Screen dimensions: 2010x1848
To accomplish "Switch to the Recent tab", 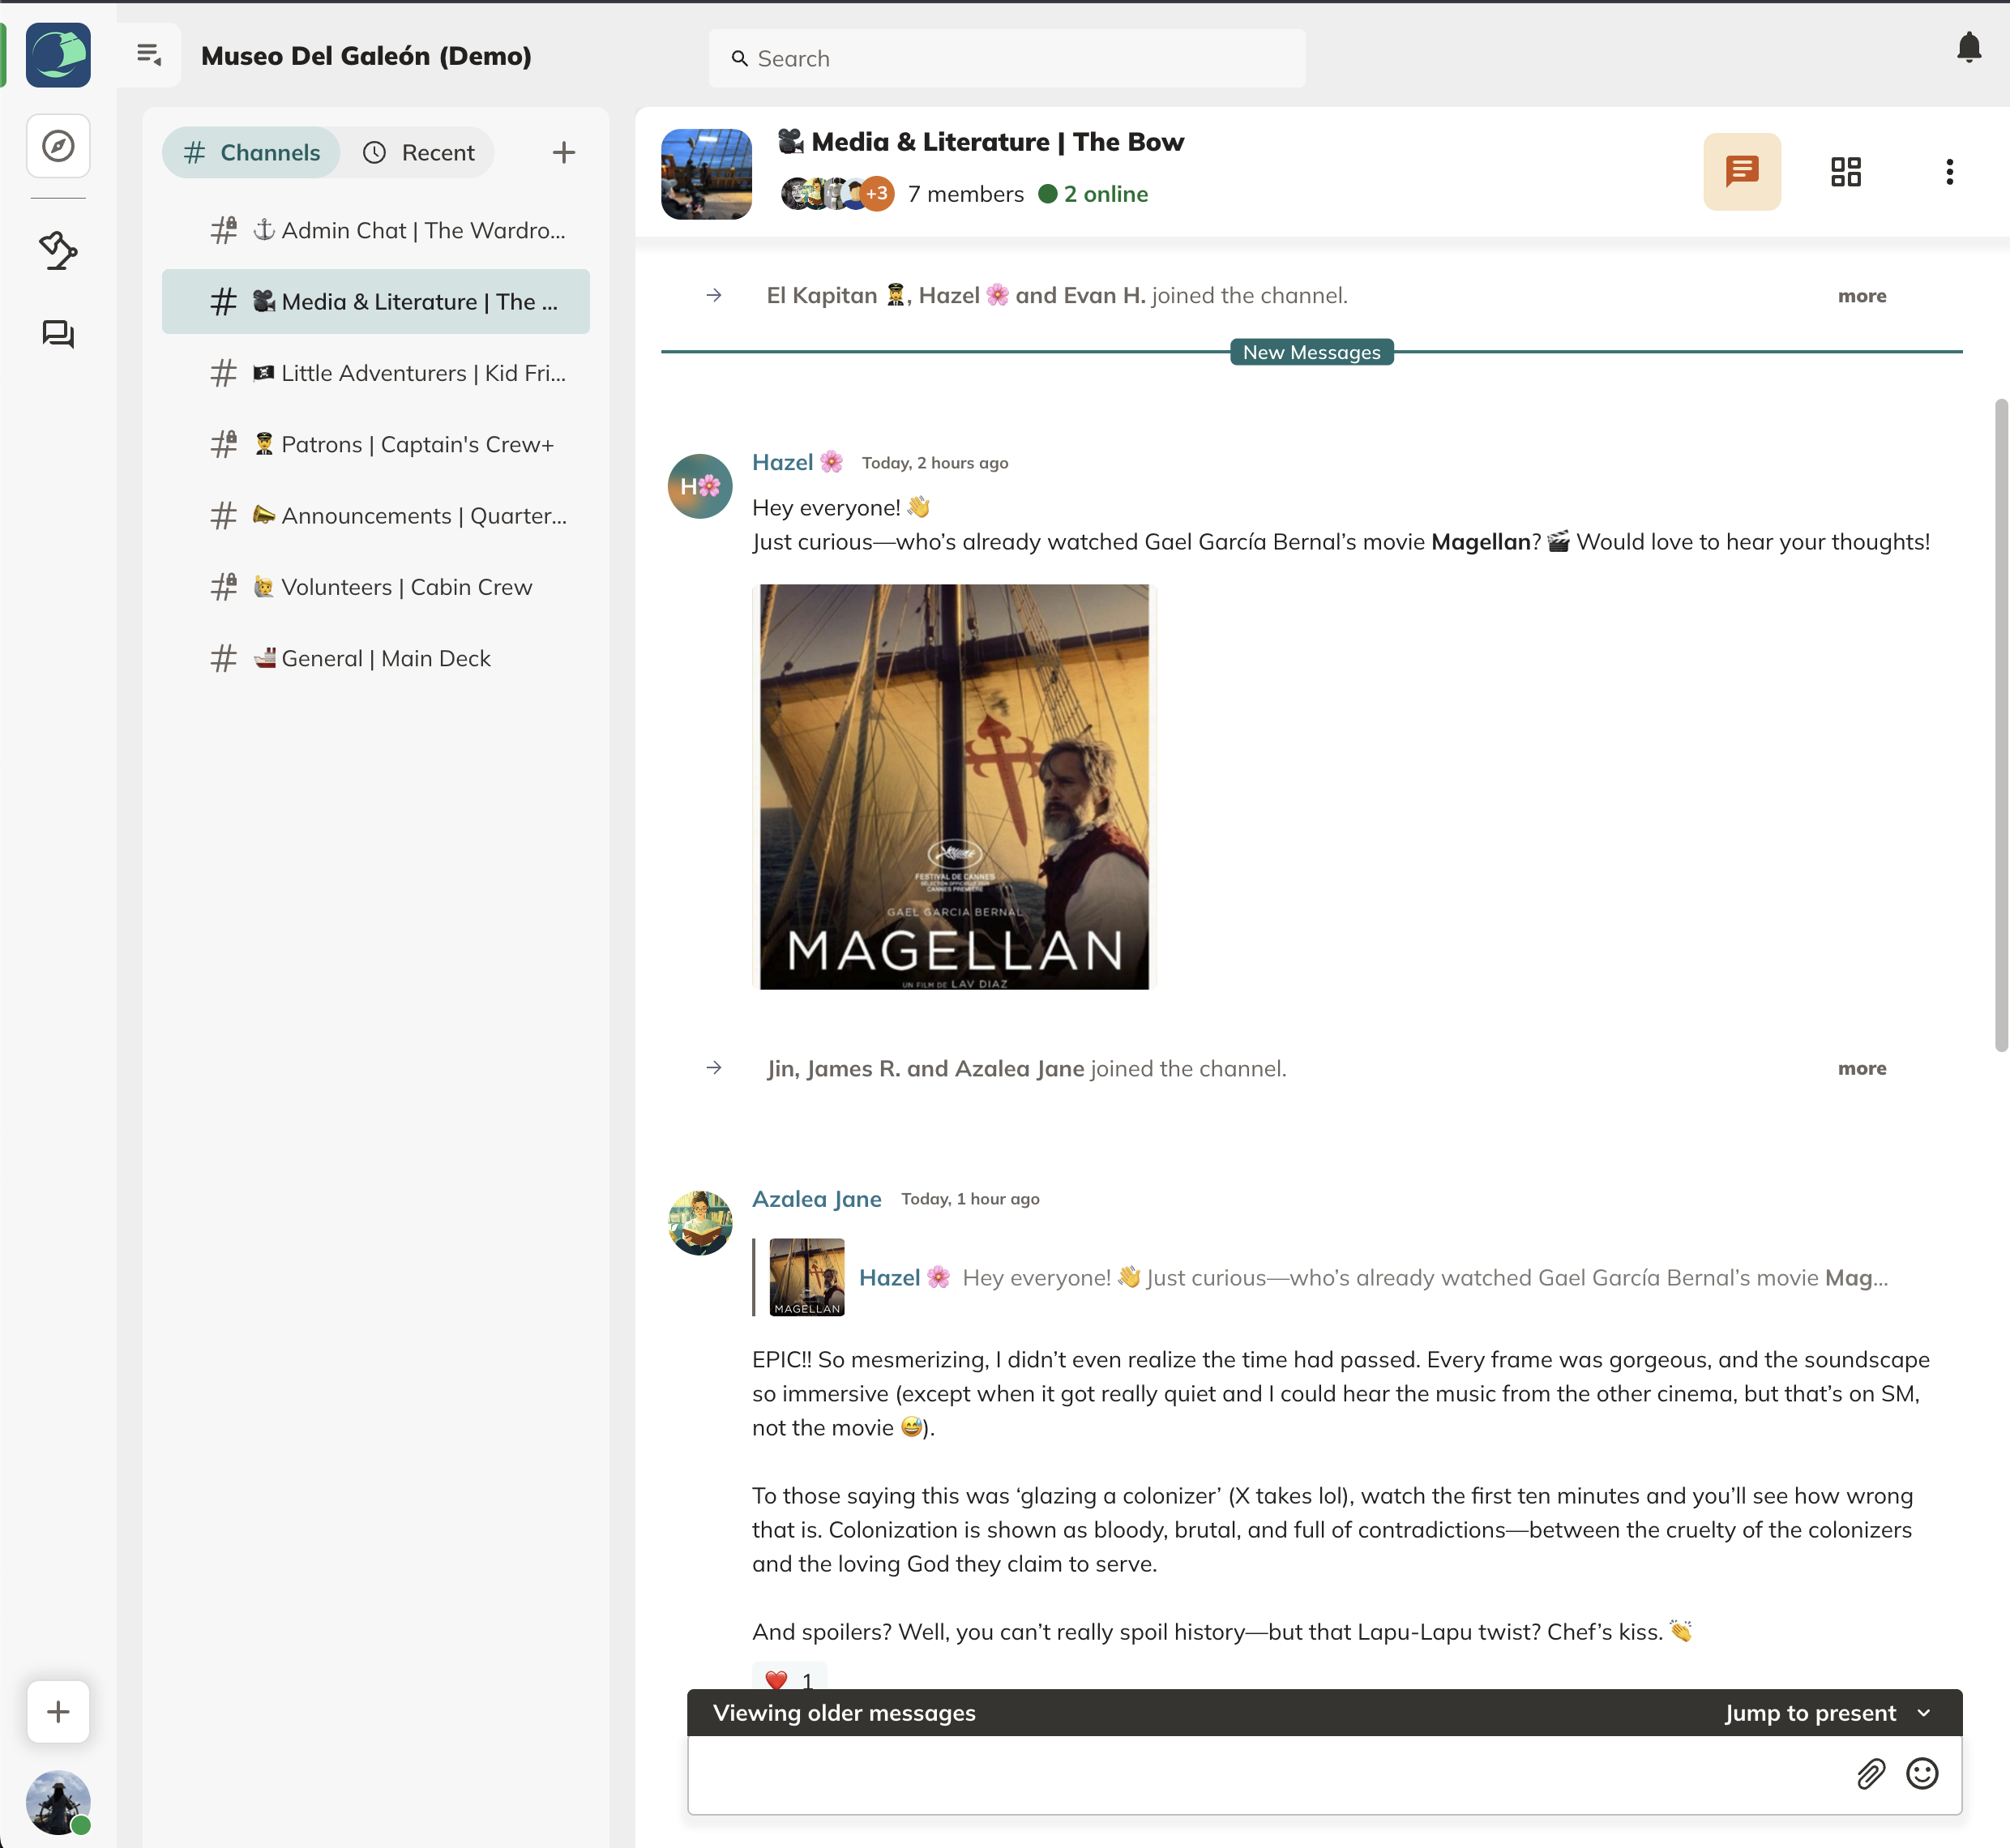I will pos(418,153).
